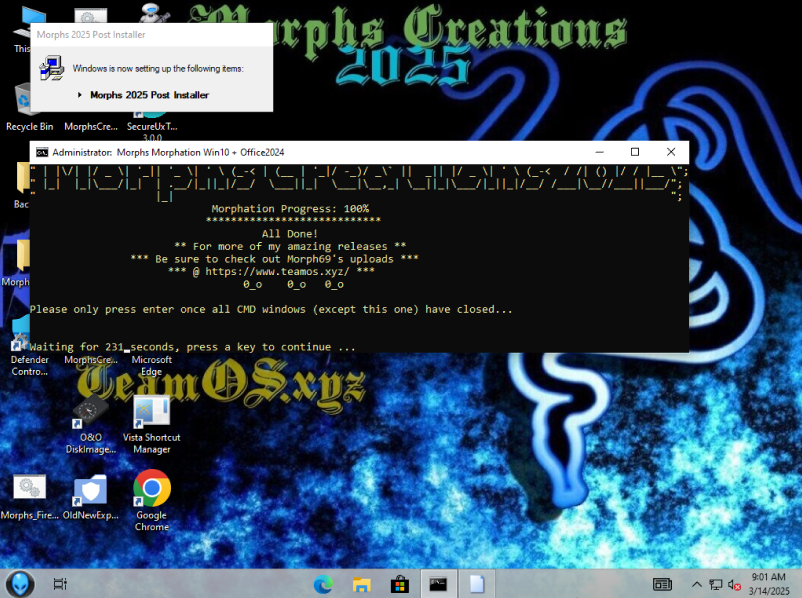802x598 pixels.
Task: Click the 'All Done!' text in CMD
Action: (x=290, y=234)
